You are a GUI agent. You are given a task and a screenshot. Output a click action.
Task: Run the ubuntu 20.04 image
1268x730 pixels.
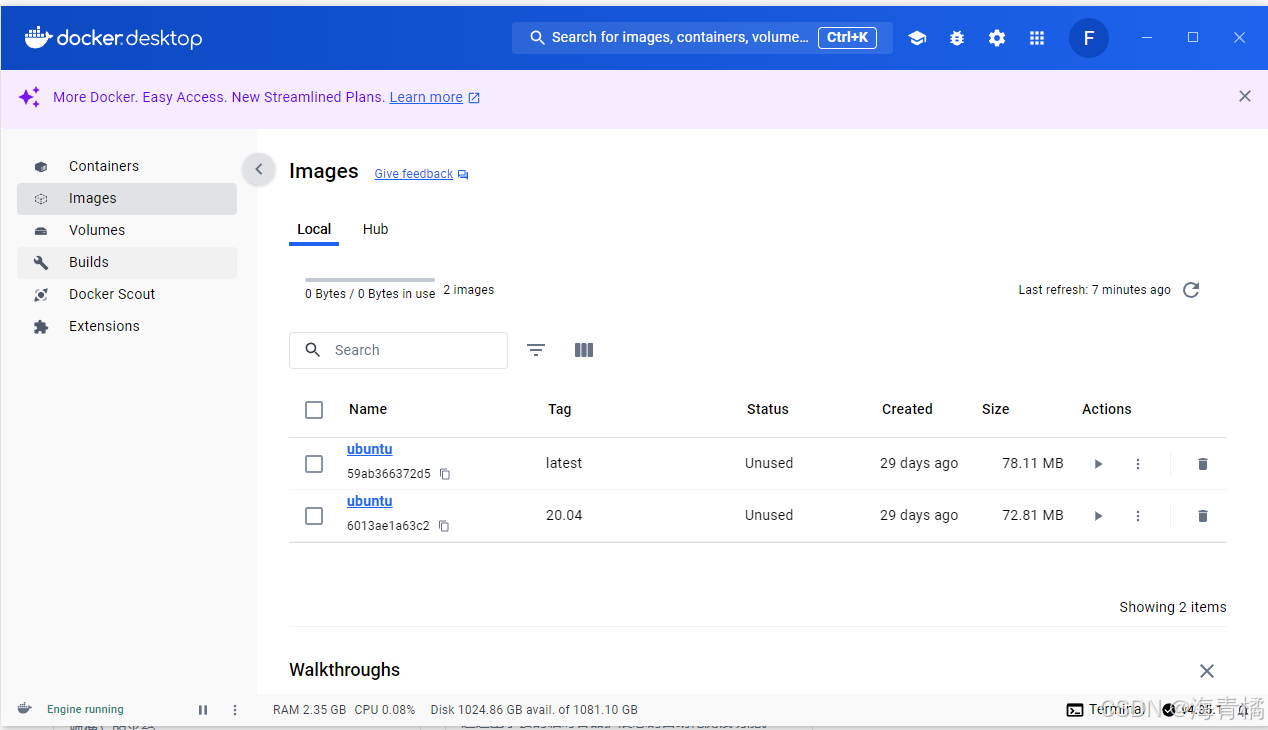click(x=1098, y=516)
